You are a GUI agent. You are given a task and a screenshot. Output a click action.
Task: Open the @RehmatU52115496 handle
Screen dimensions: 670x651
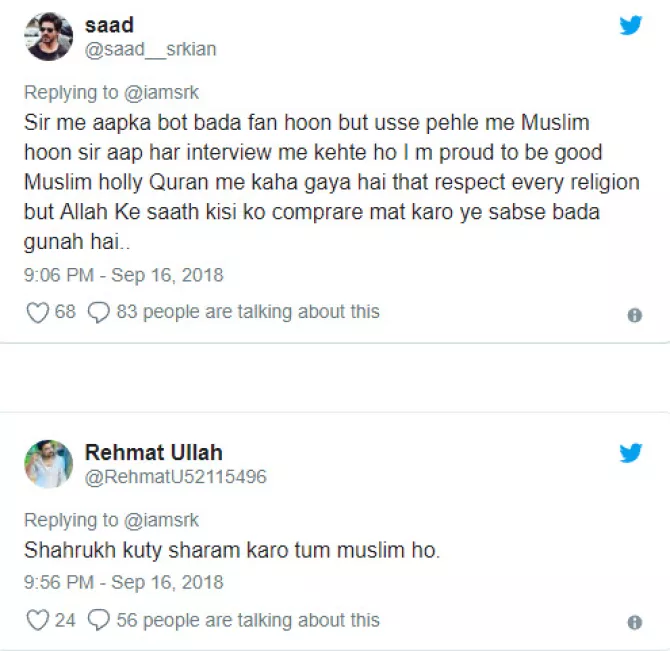[176, 477]
